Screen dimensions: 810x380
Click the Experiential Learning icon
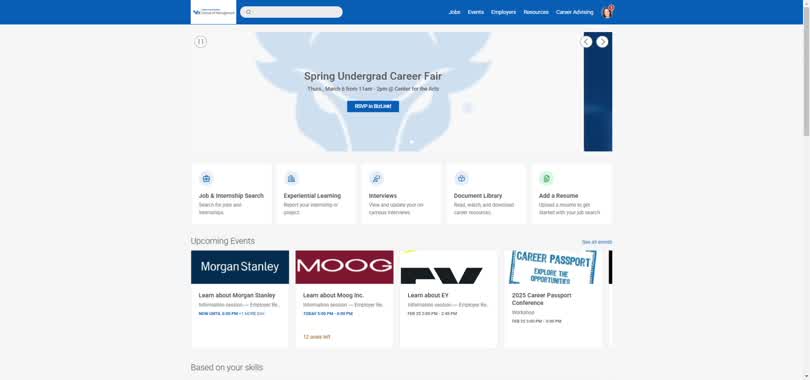tap(291, 179)
